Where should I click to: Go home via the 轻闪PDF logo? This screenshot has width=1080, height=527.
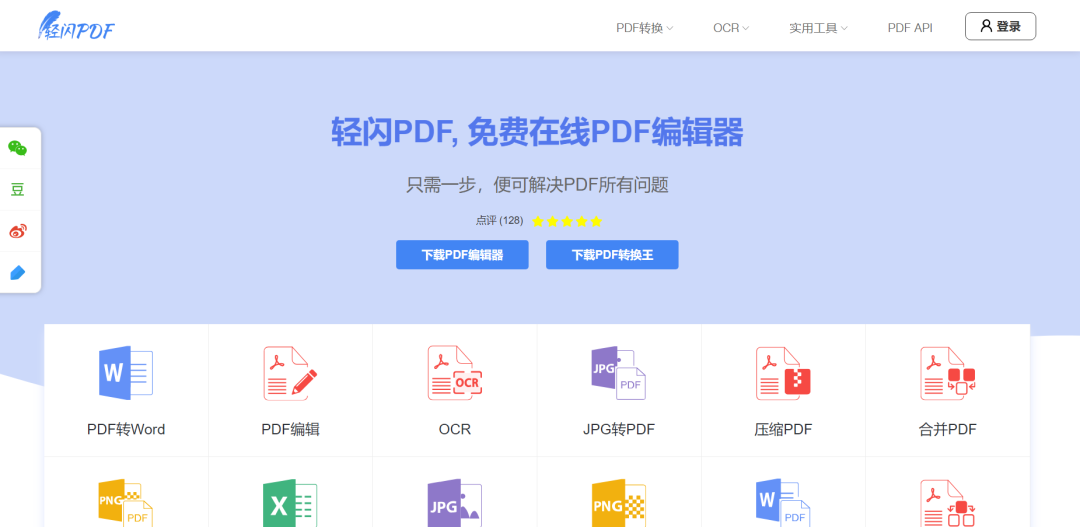[76, 26]
